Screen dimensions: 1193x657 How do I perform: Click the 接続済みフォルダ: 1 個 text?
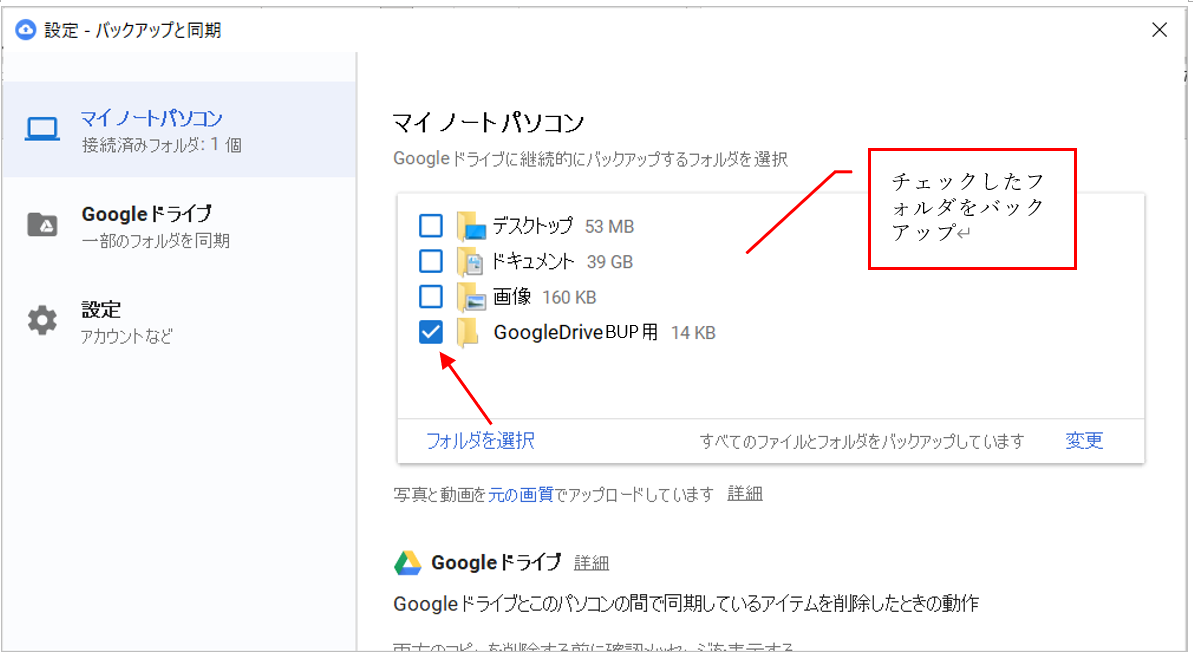[161, 145]
